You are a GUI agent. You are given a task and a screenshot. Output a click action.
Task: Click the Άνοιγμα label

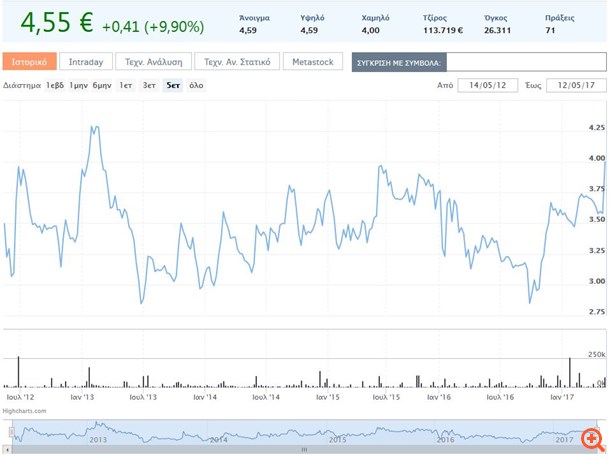tap(254, 18)
